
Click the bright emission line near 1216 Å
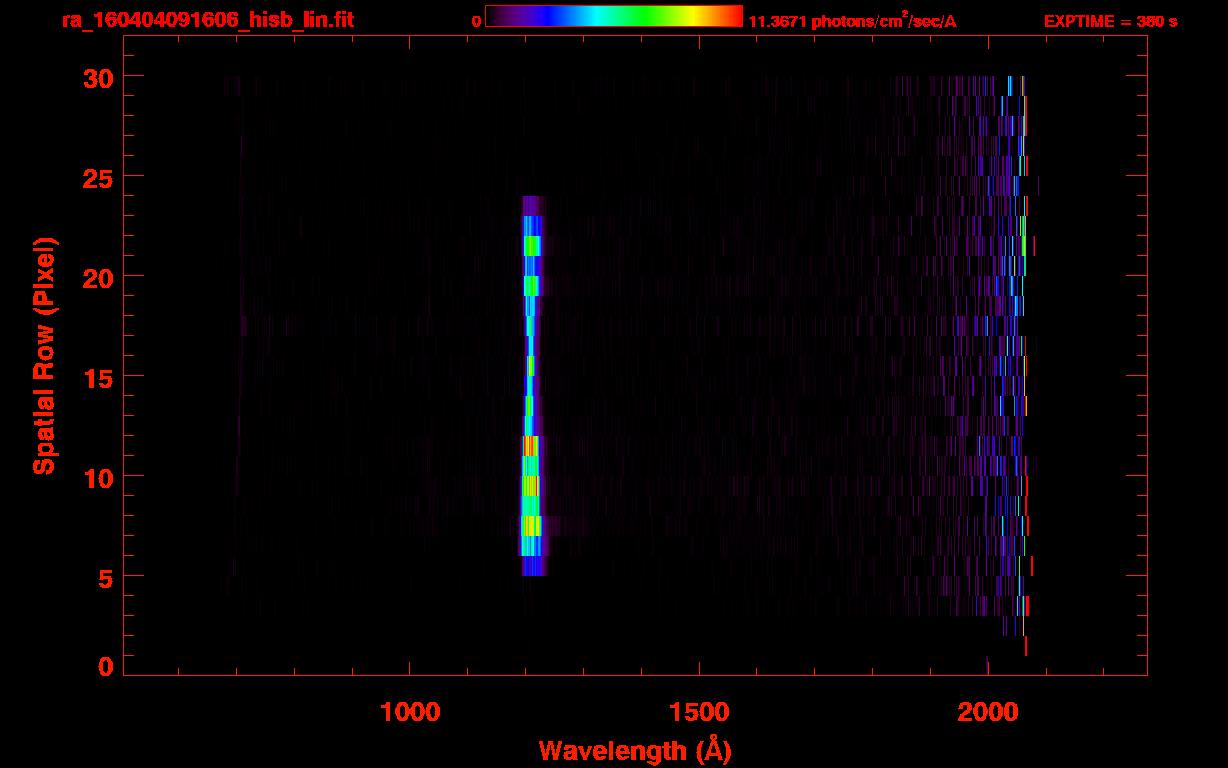531,385
